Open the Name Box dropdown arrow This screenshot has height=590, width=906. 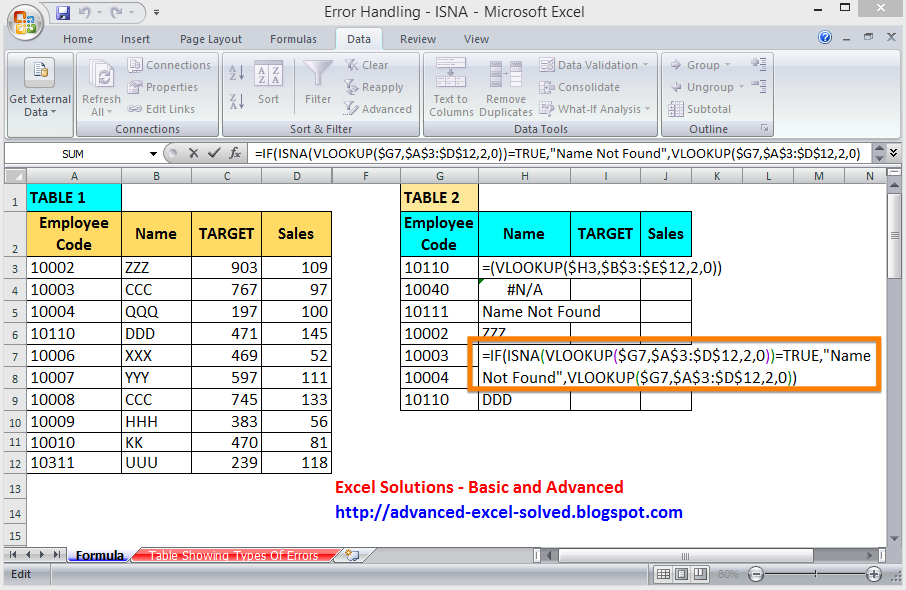pos(153,154)
